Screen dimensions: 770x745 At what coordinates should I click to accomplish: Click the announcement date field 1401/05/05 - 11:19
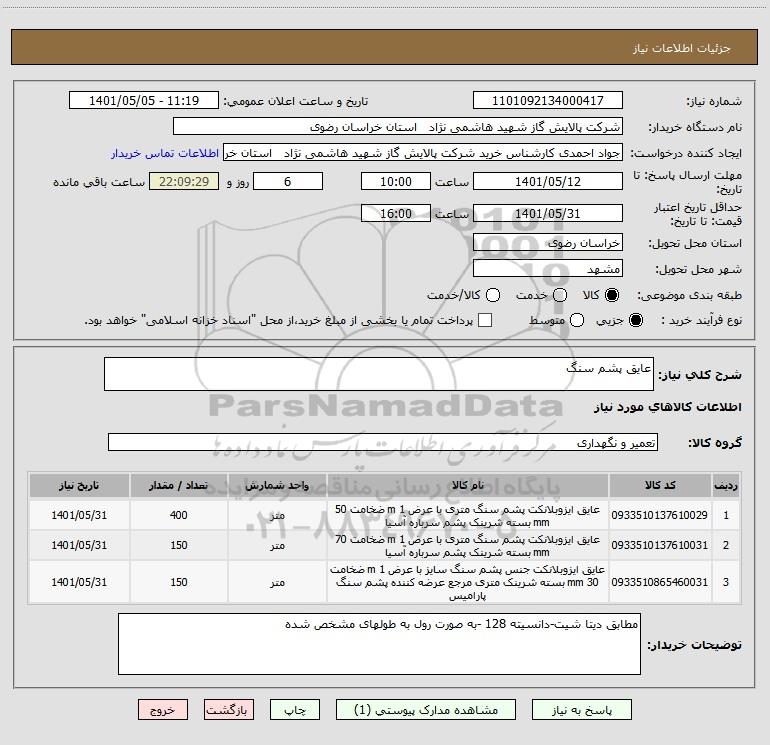[144, 101]
